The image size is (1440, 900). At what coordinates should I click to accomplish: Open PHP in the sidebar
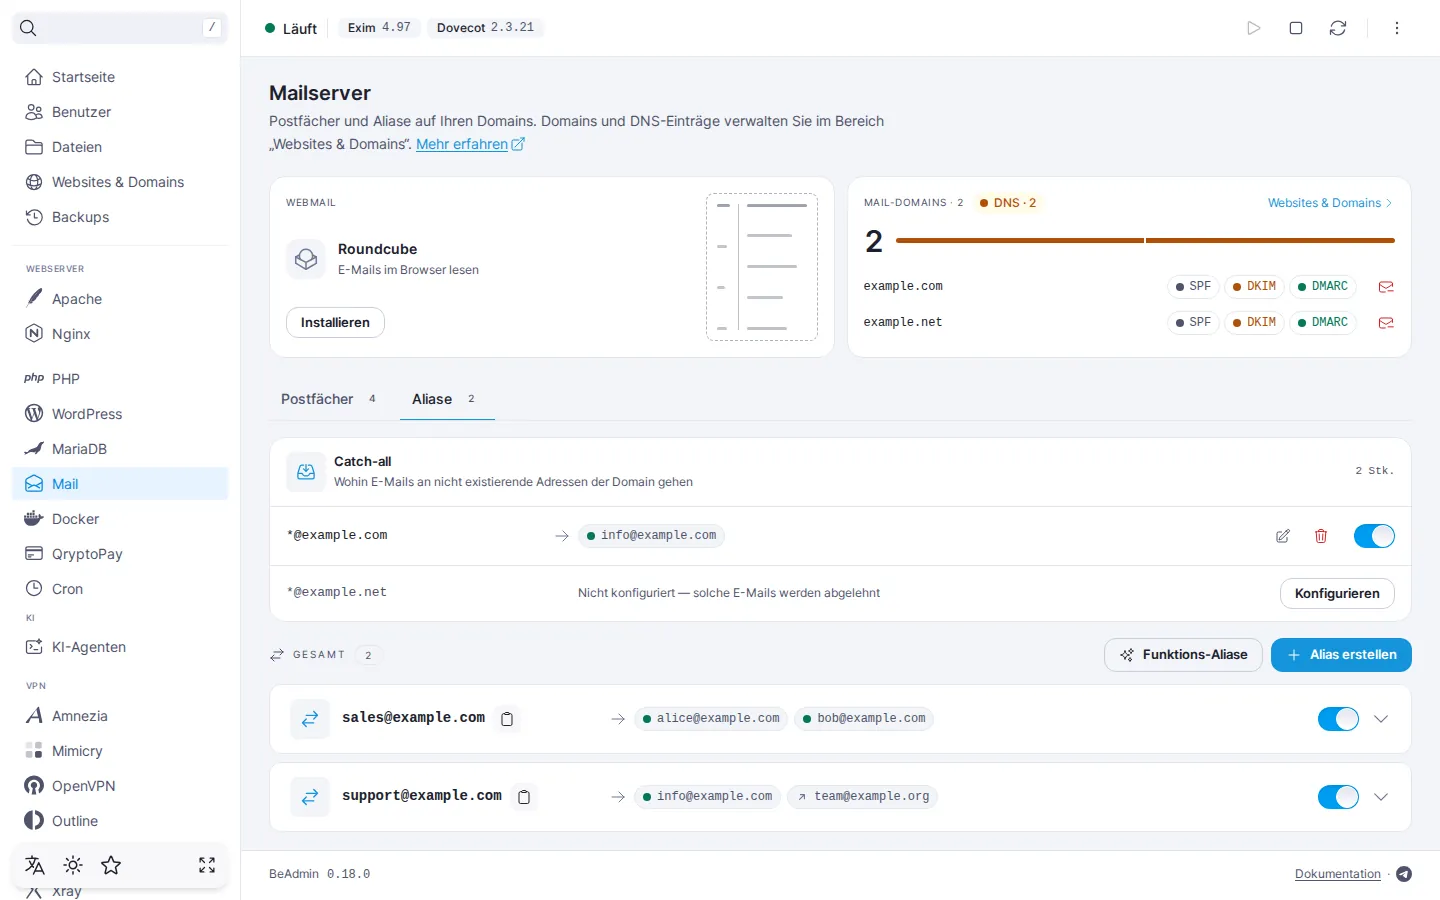pos(120,379)
